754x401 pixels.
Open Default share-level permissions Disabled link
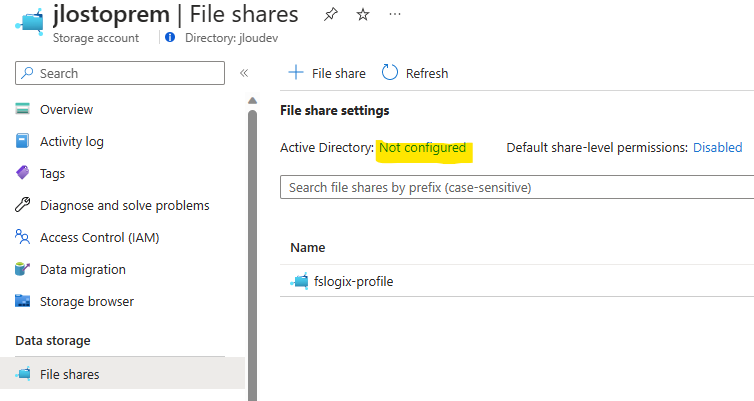tap(717, 148)
